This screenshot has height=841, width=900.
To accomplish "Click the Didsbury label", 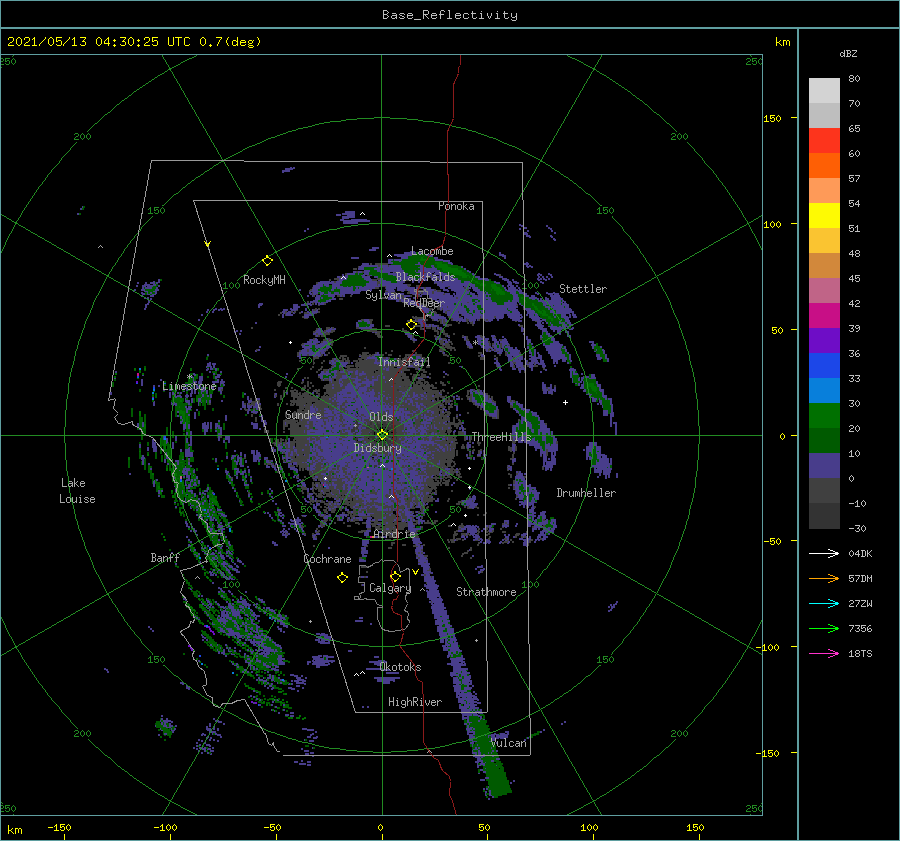I will coord(378,448).
